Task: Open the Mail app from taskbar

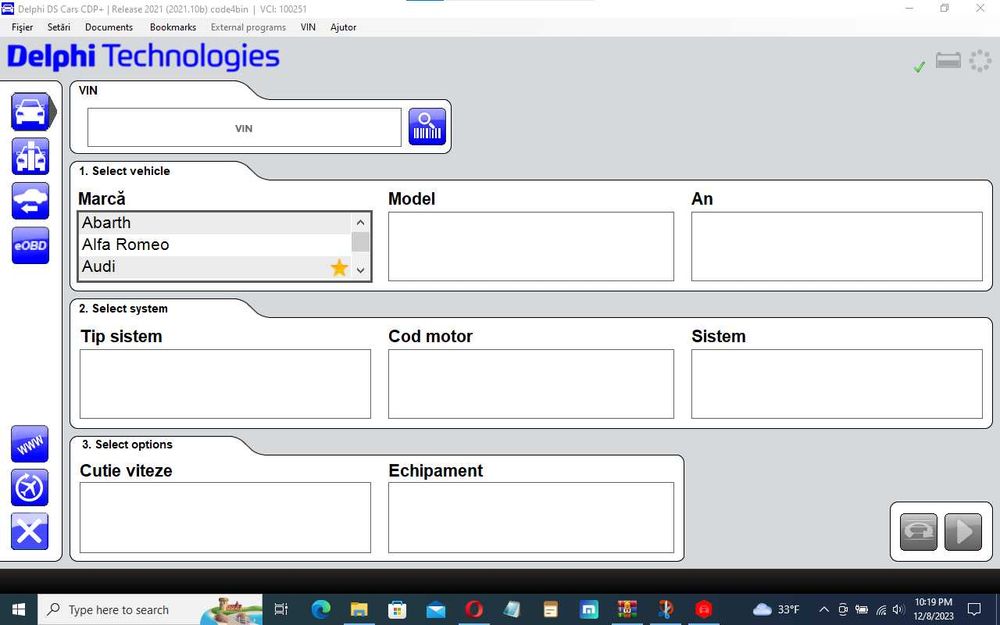Action: pos(436,610)
